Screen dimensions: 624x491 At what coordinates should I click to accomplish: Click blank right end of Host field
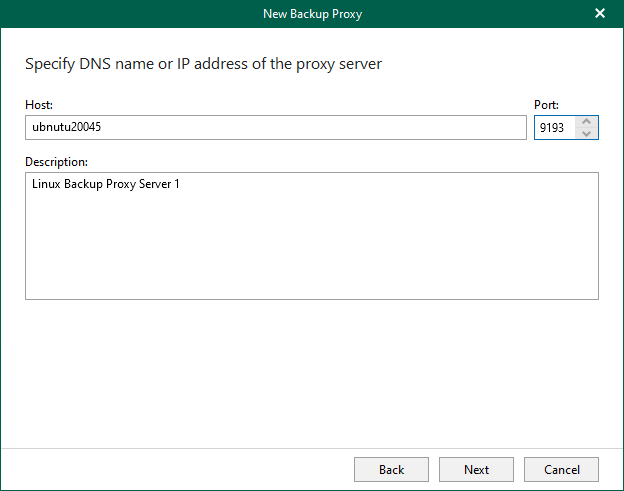[x=480, y=128]
